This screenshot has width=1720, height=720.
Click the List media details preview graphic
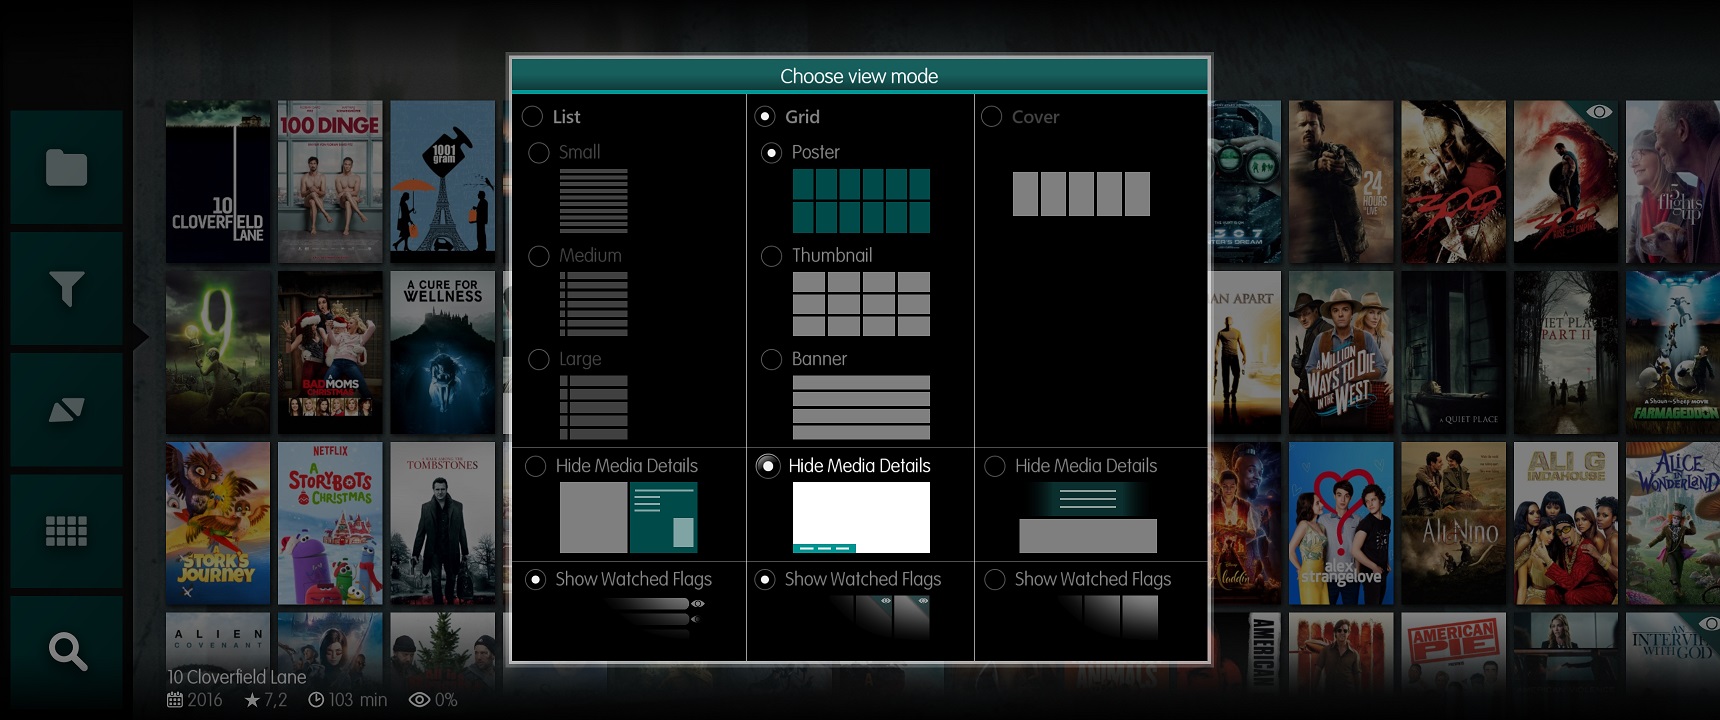(628, 518)
